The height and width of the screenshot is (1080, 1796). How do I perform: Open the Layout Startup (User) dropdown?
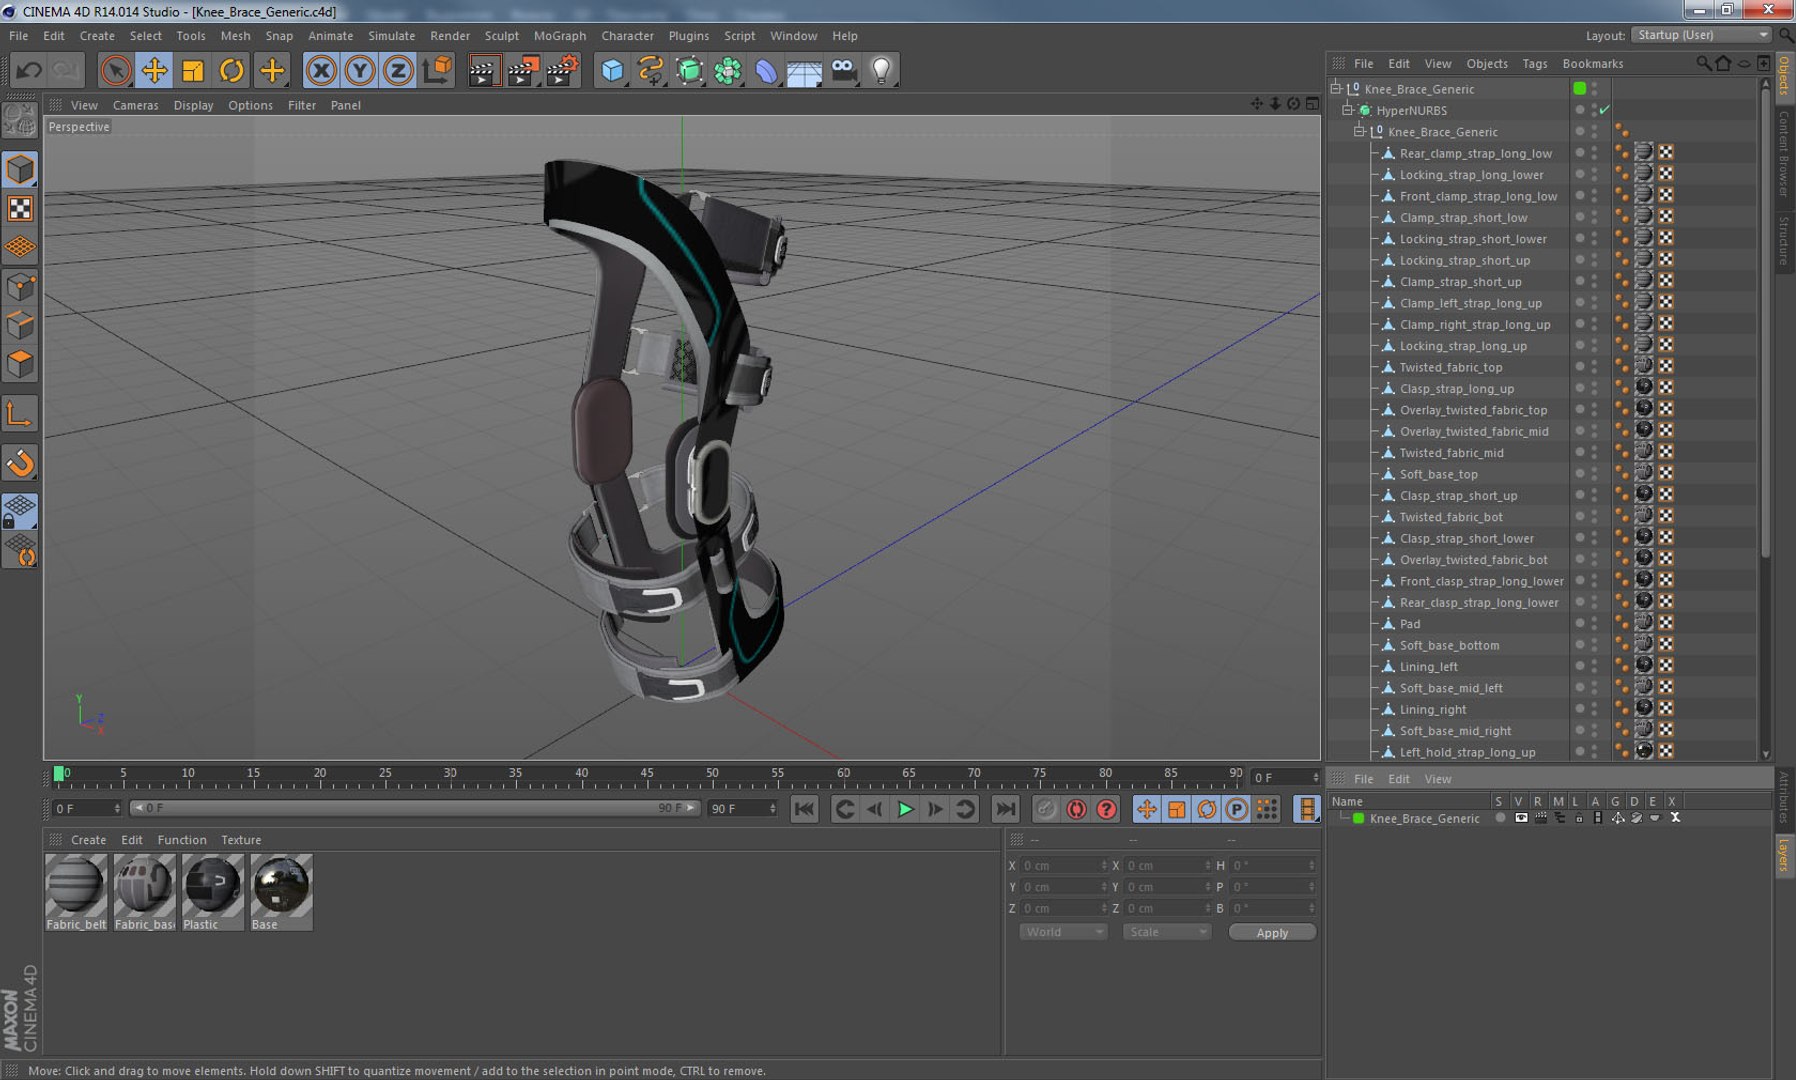click(x=1703, y=35)
